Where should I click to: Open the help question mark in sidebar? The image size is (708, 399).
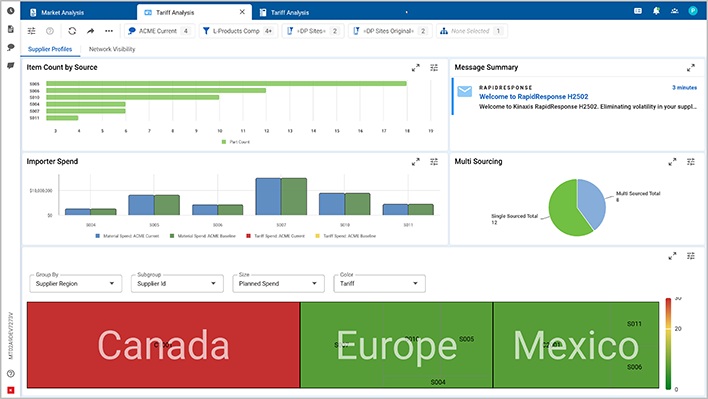pyautogui.click(x=11, y=374)
